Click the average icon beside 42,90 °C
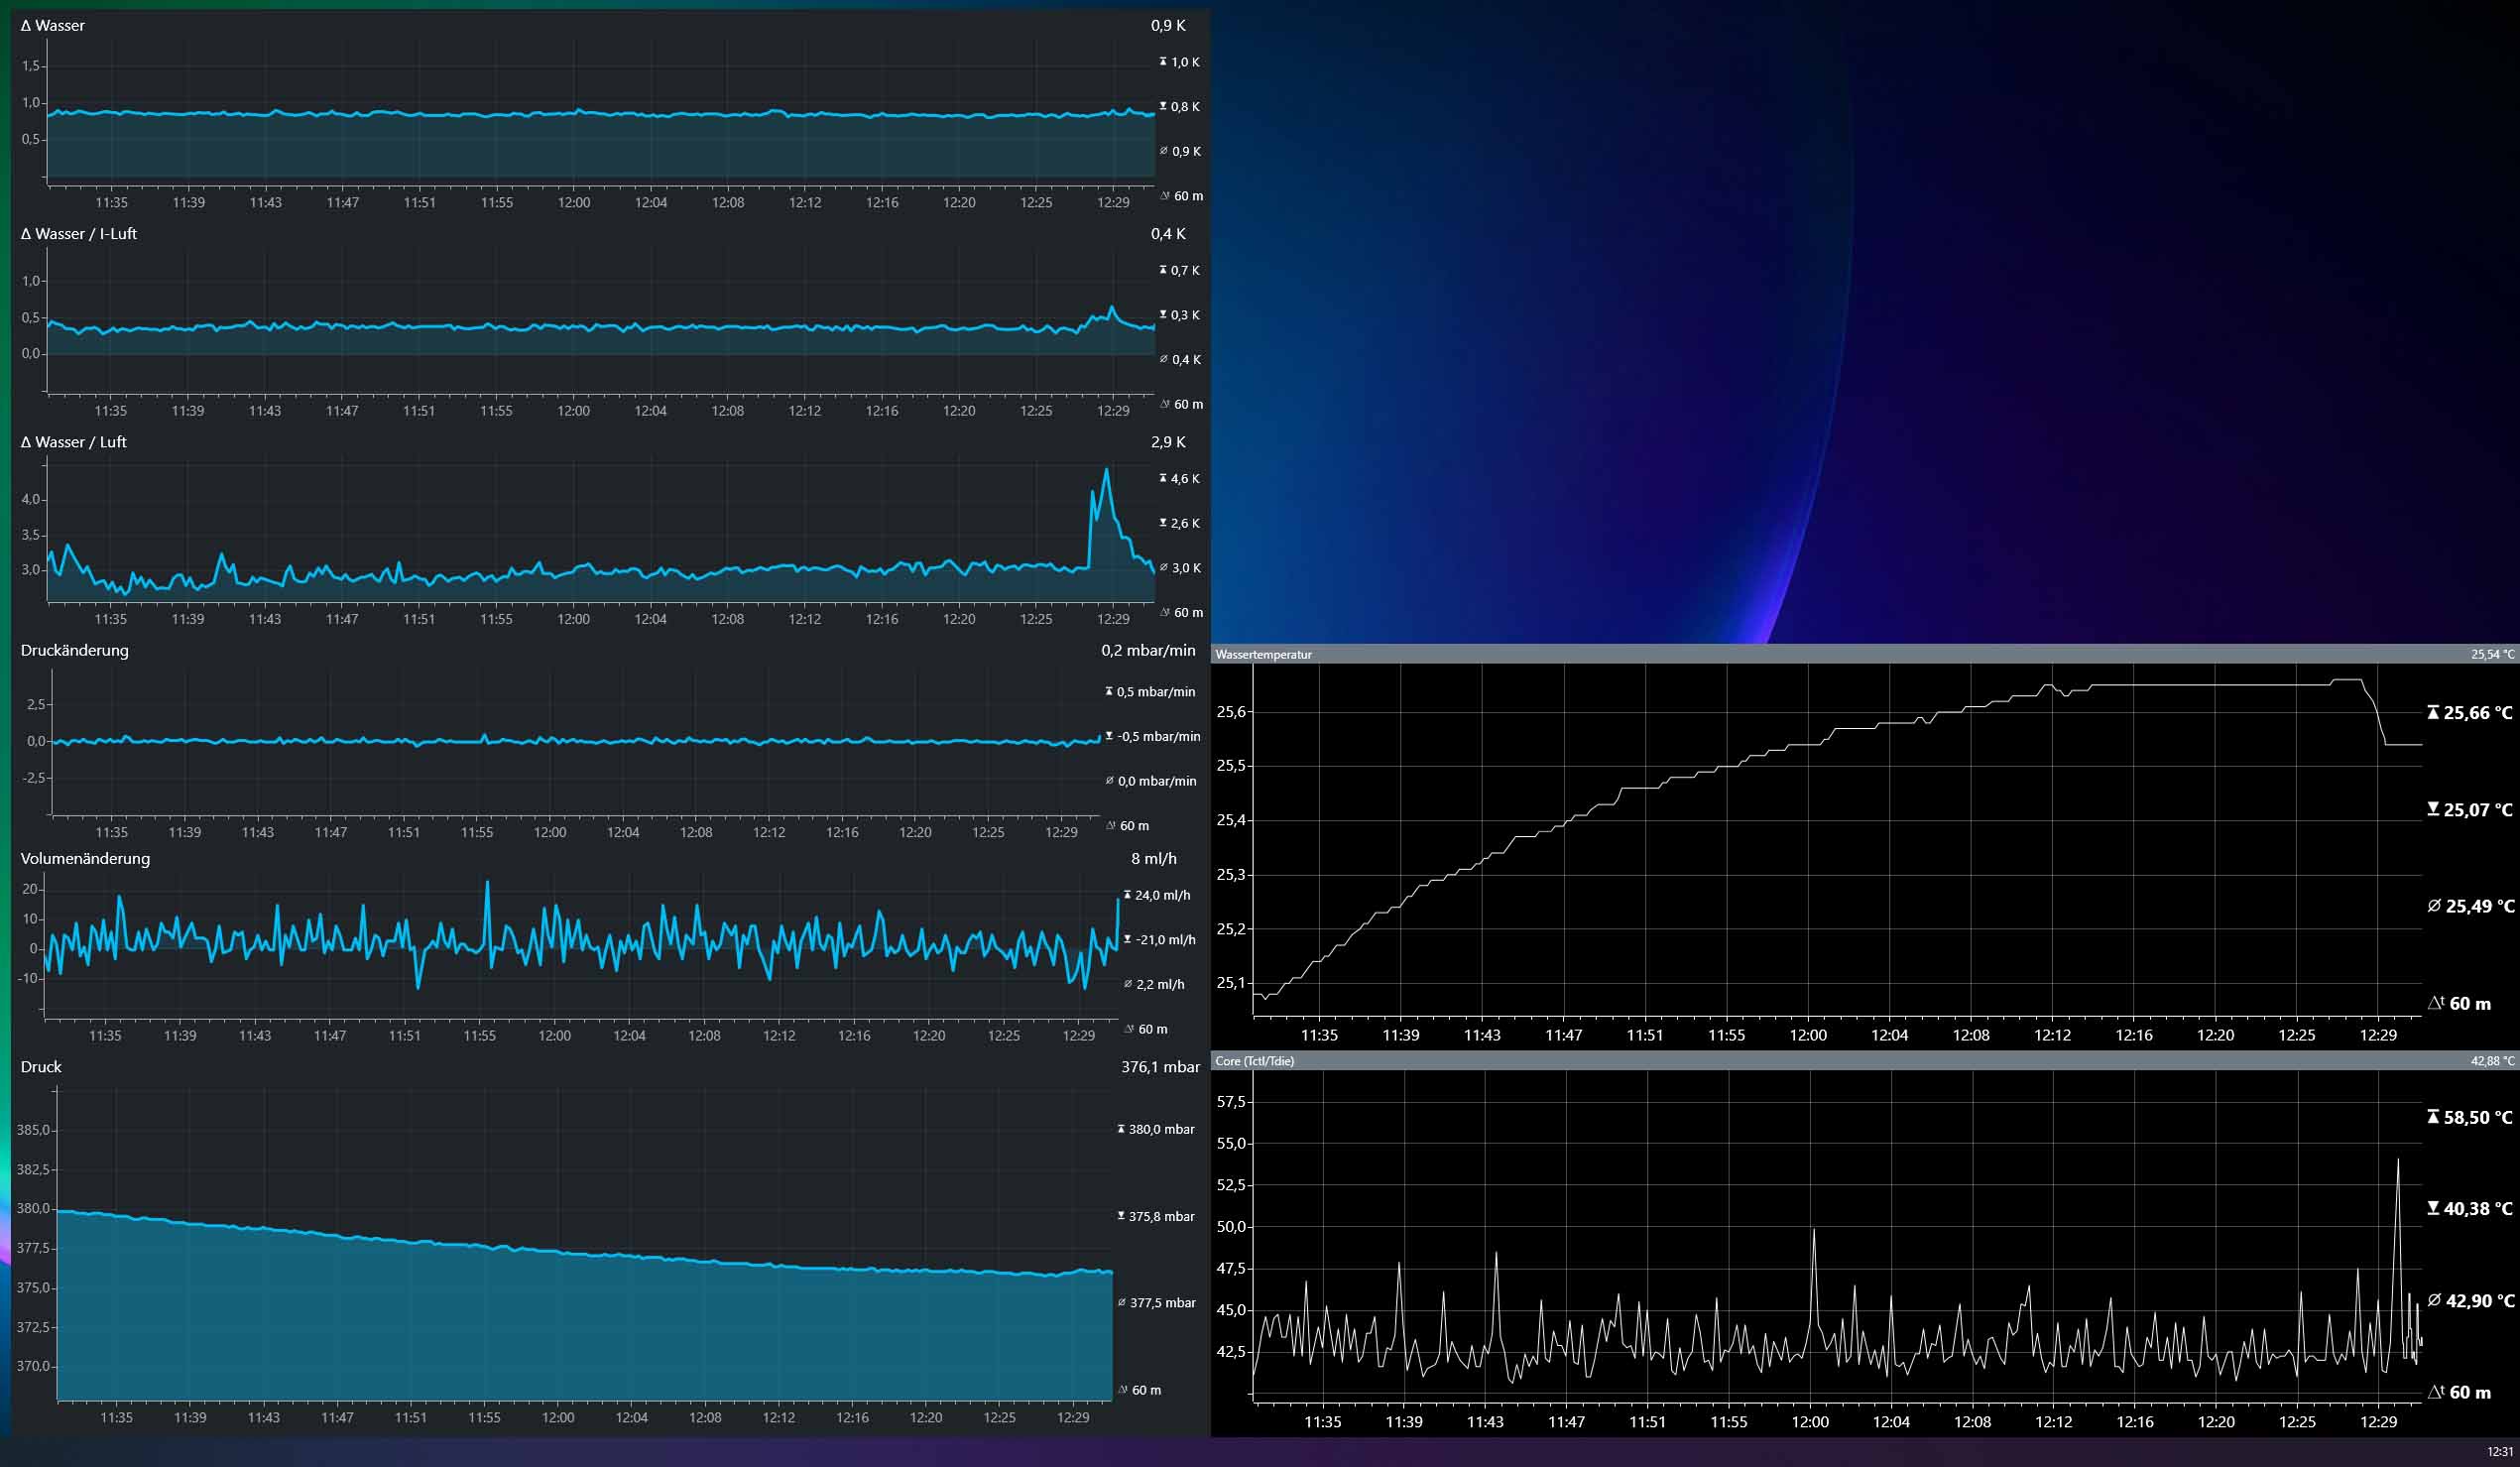Image resolution: width=2520 pixels, height=1467 pixels. coord(2434,1300)
